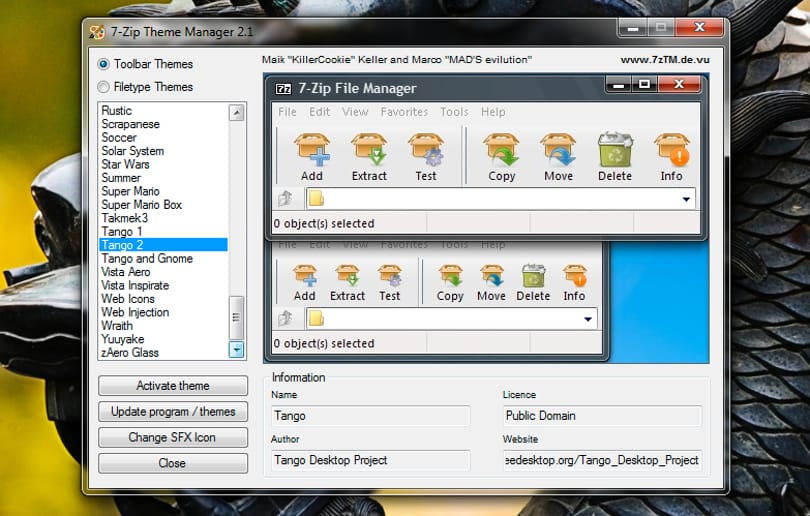Select the Toolbar Themes radio button
810x516 pixels.
[x=103, y=64]
